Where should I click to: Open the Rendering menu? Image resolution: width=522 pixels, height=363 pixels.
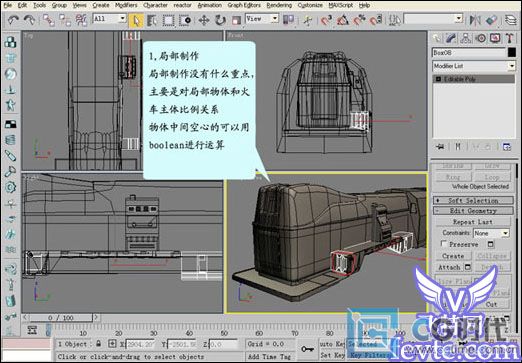(279, 5)
